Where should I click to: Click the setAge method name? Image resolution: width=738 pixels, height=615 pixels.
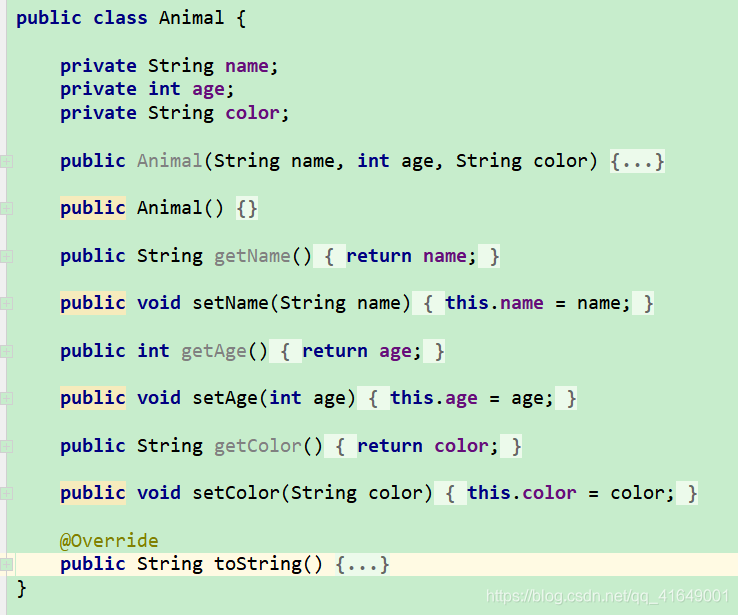225,398
